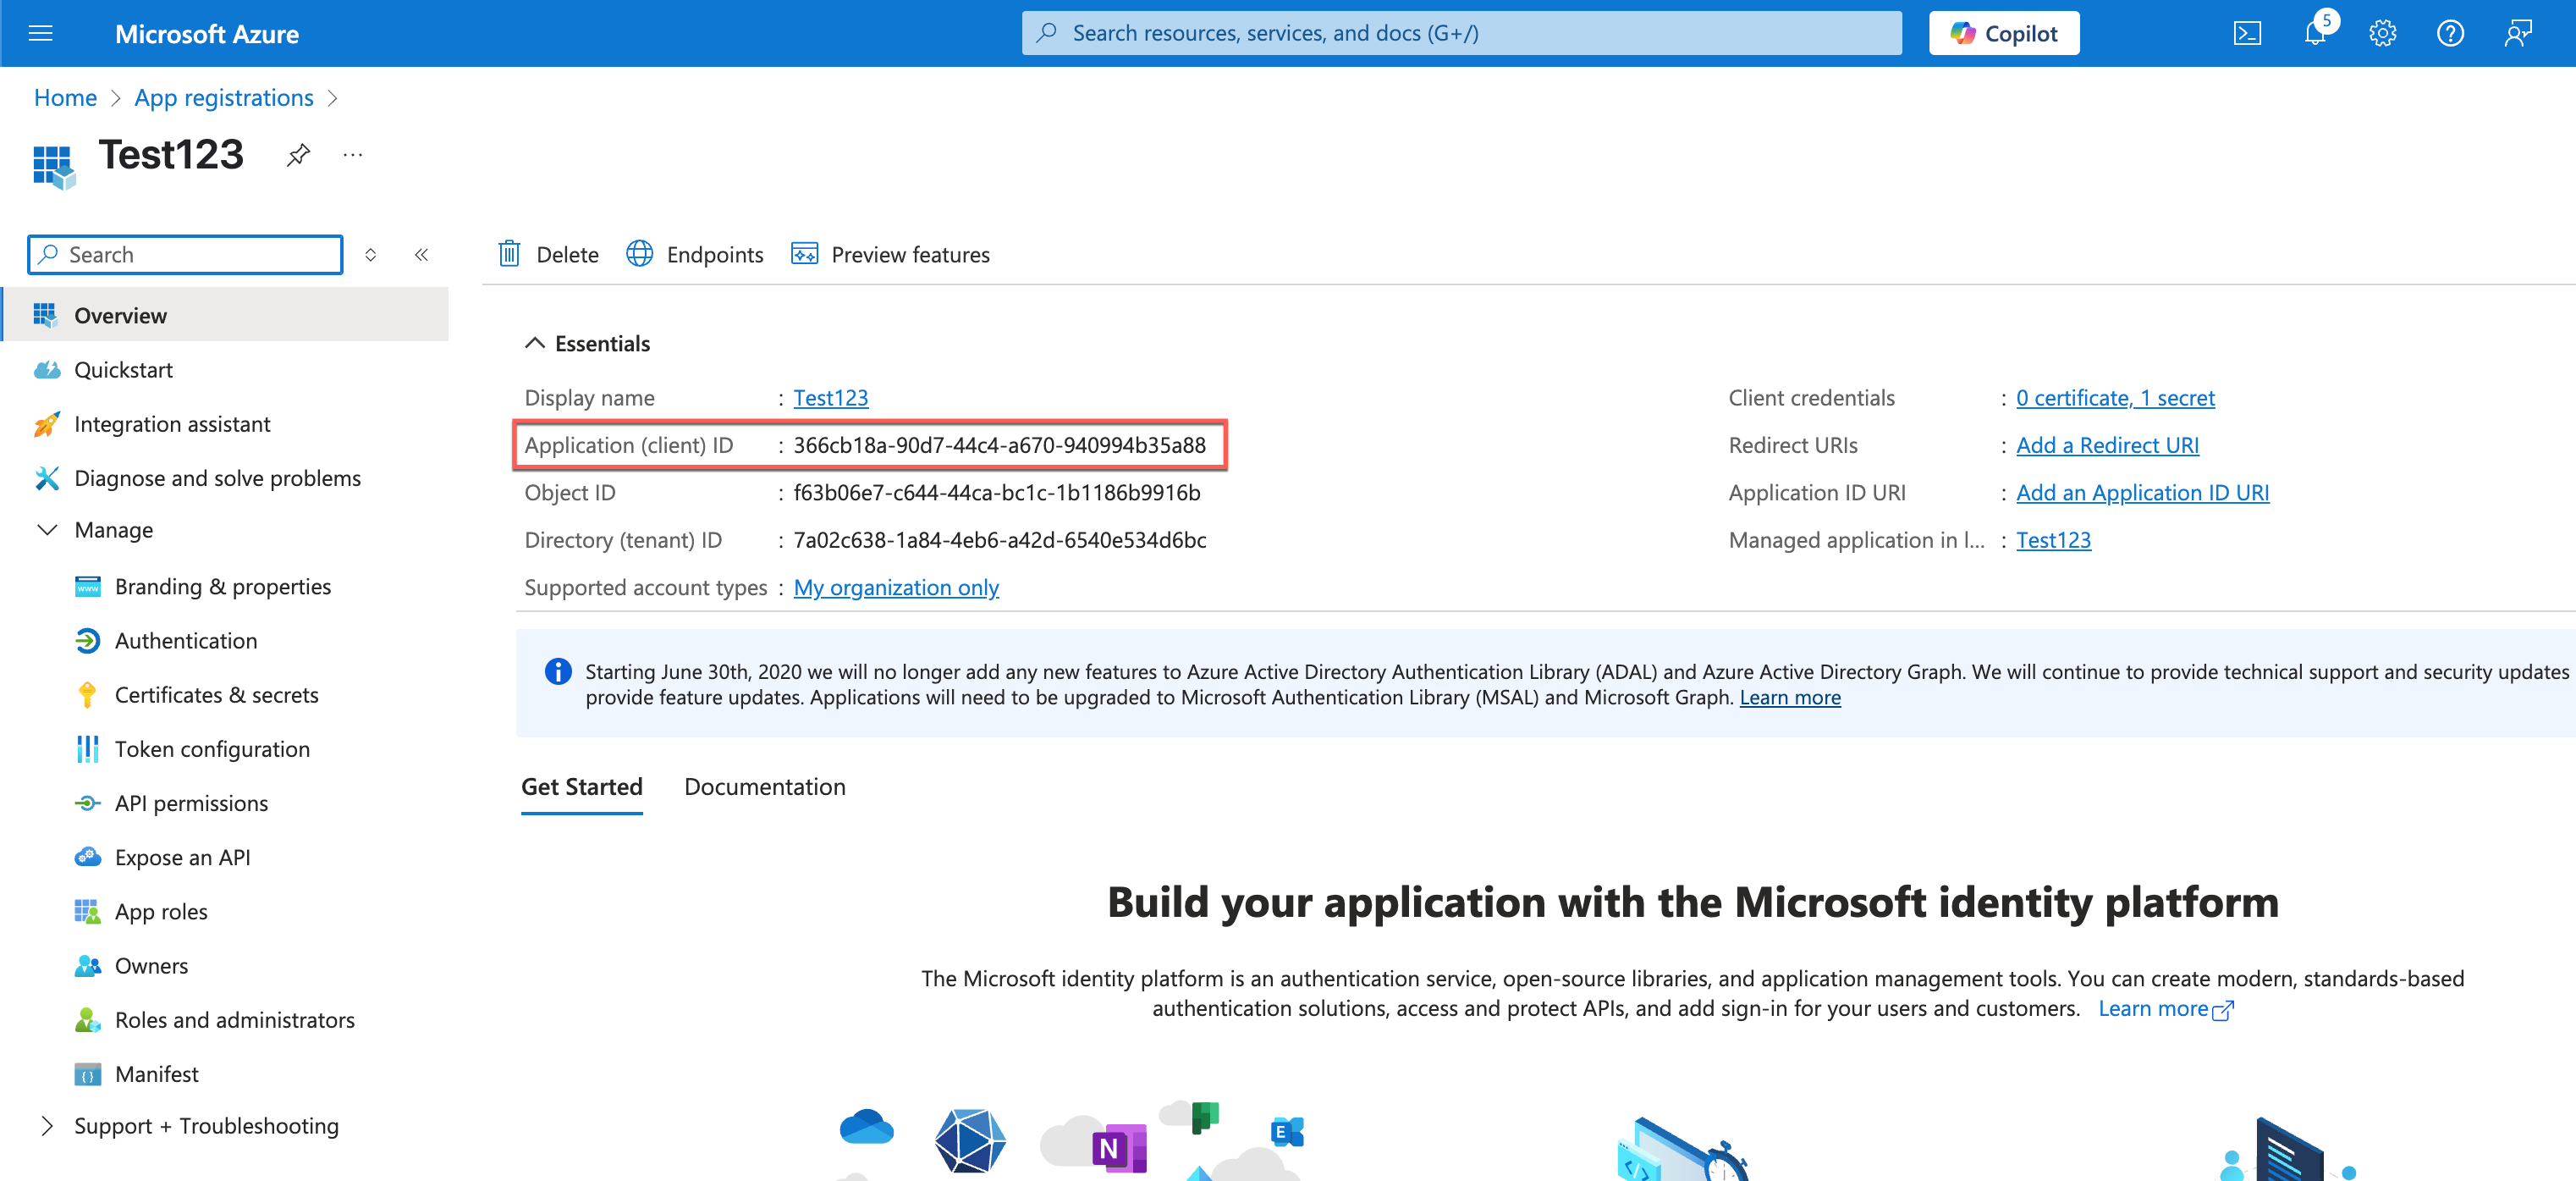This screenshot has height=1181, width=2576.
Task: Click Learn more in ADAL notice
Action: 1790,698
